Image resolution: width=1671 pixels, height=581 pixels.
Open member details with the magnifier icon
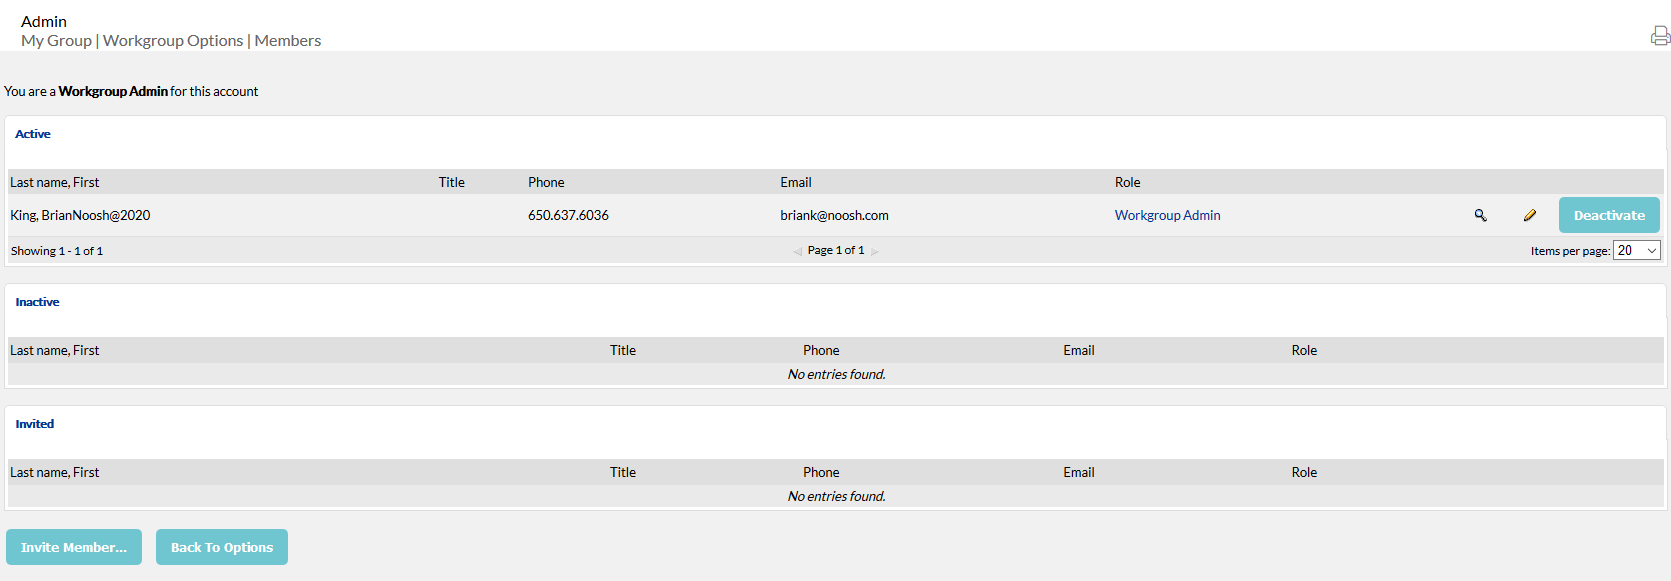(1480, 215)
